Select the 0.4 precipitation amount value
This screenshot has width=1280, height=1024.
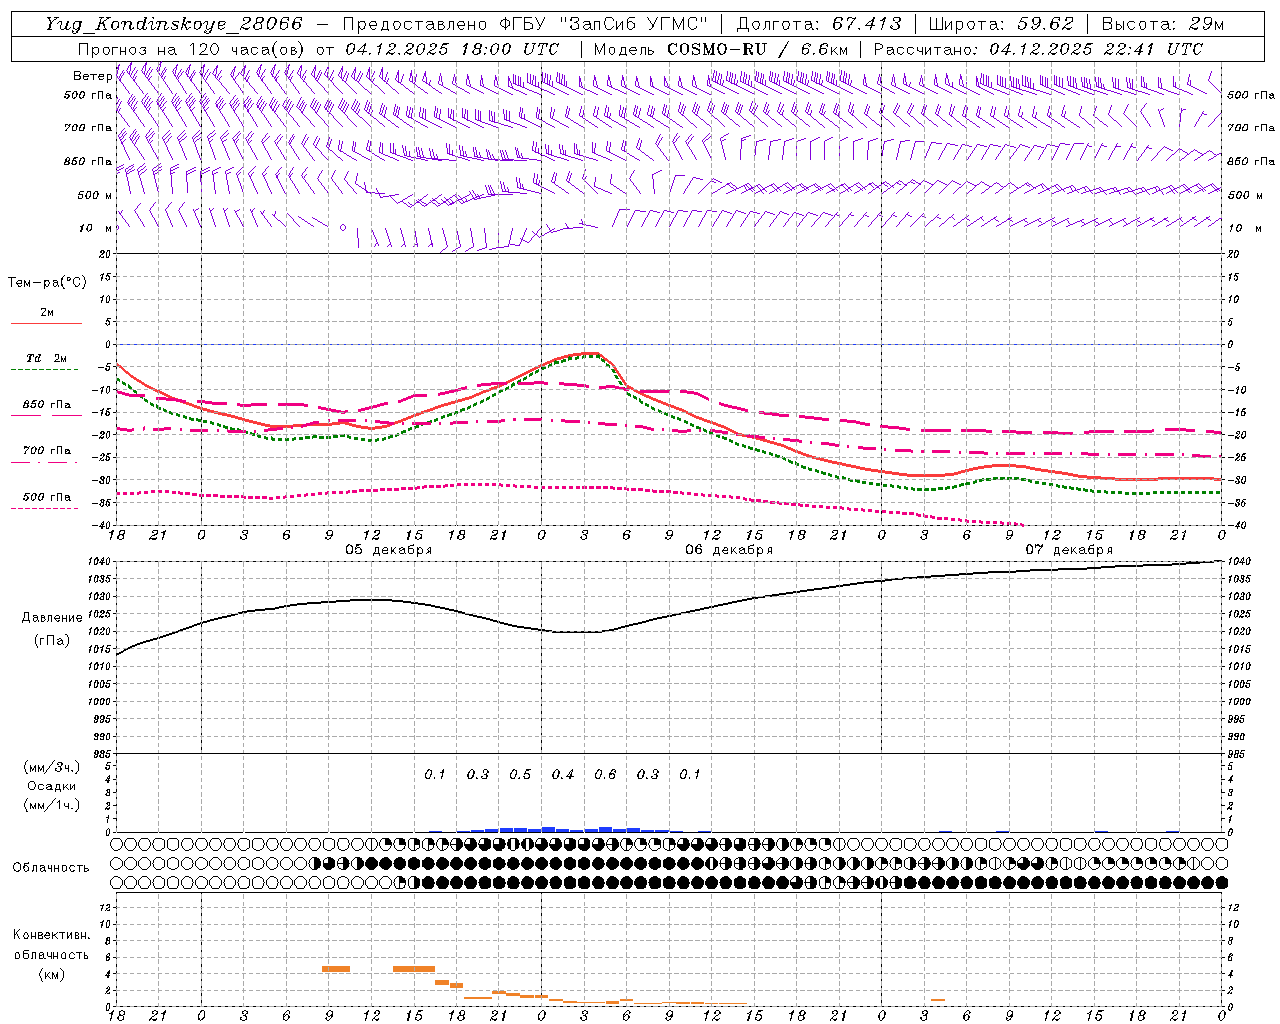563,775
